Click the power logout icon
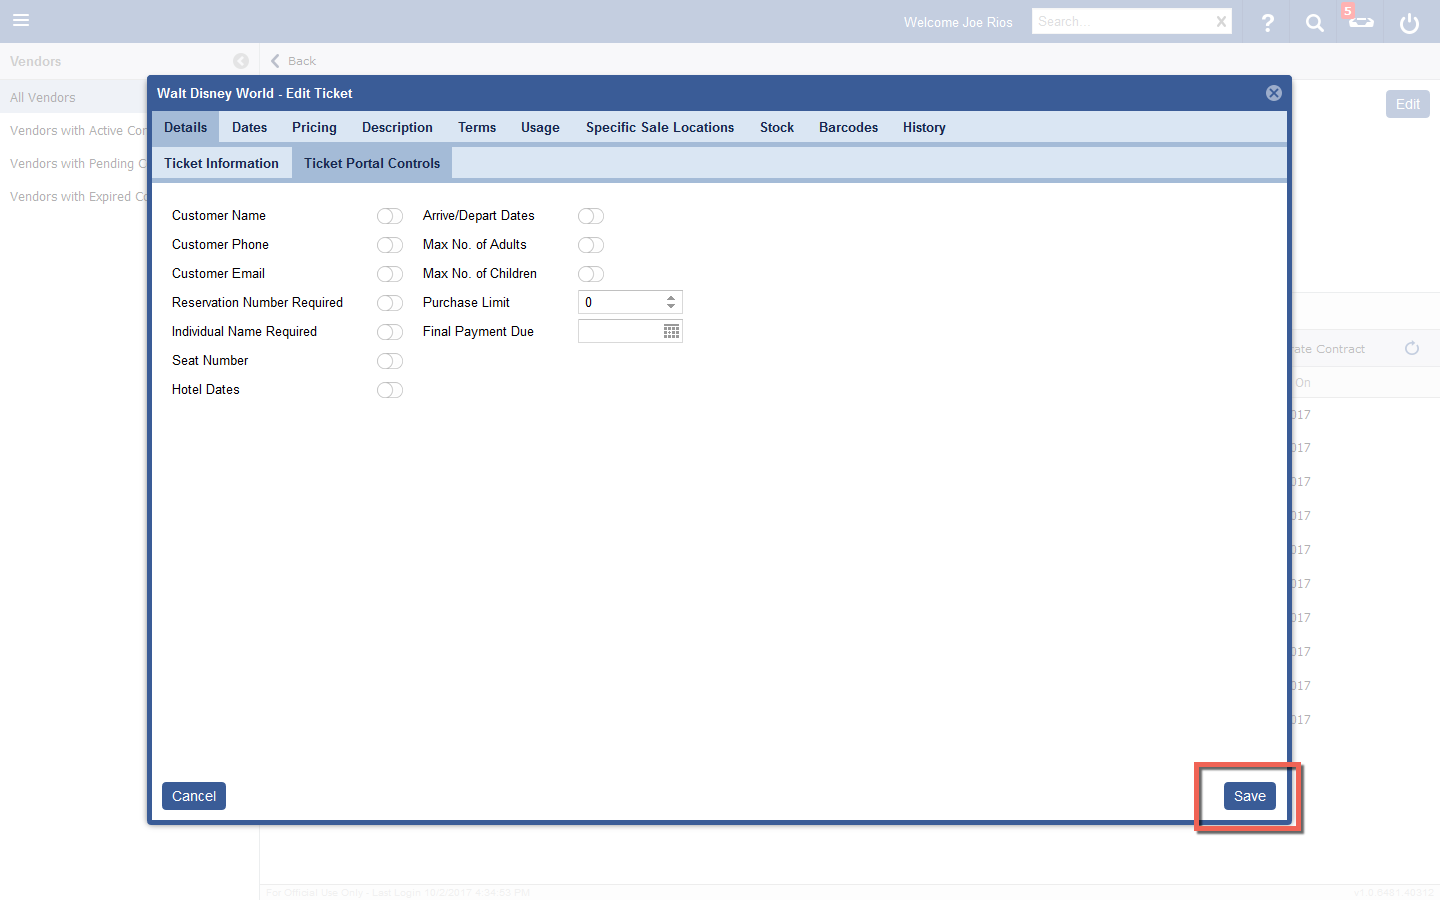 tap(1409, 22)
